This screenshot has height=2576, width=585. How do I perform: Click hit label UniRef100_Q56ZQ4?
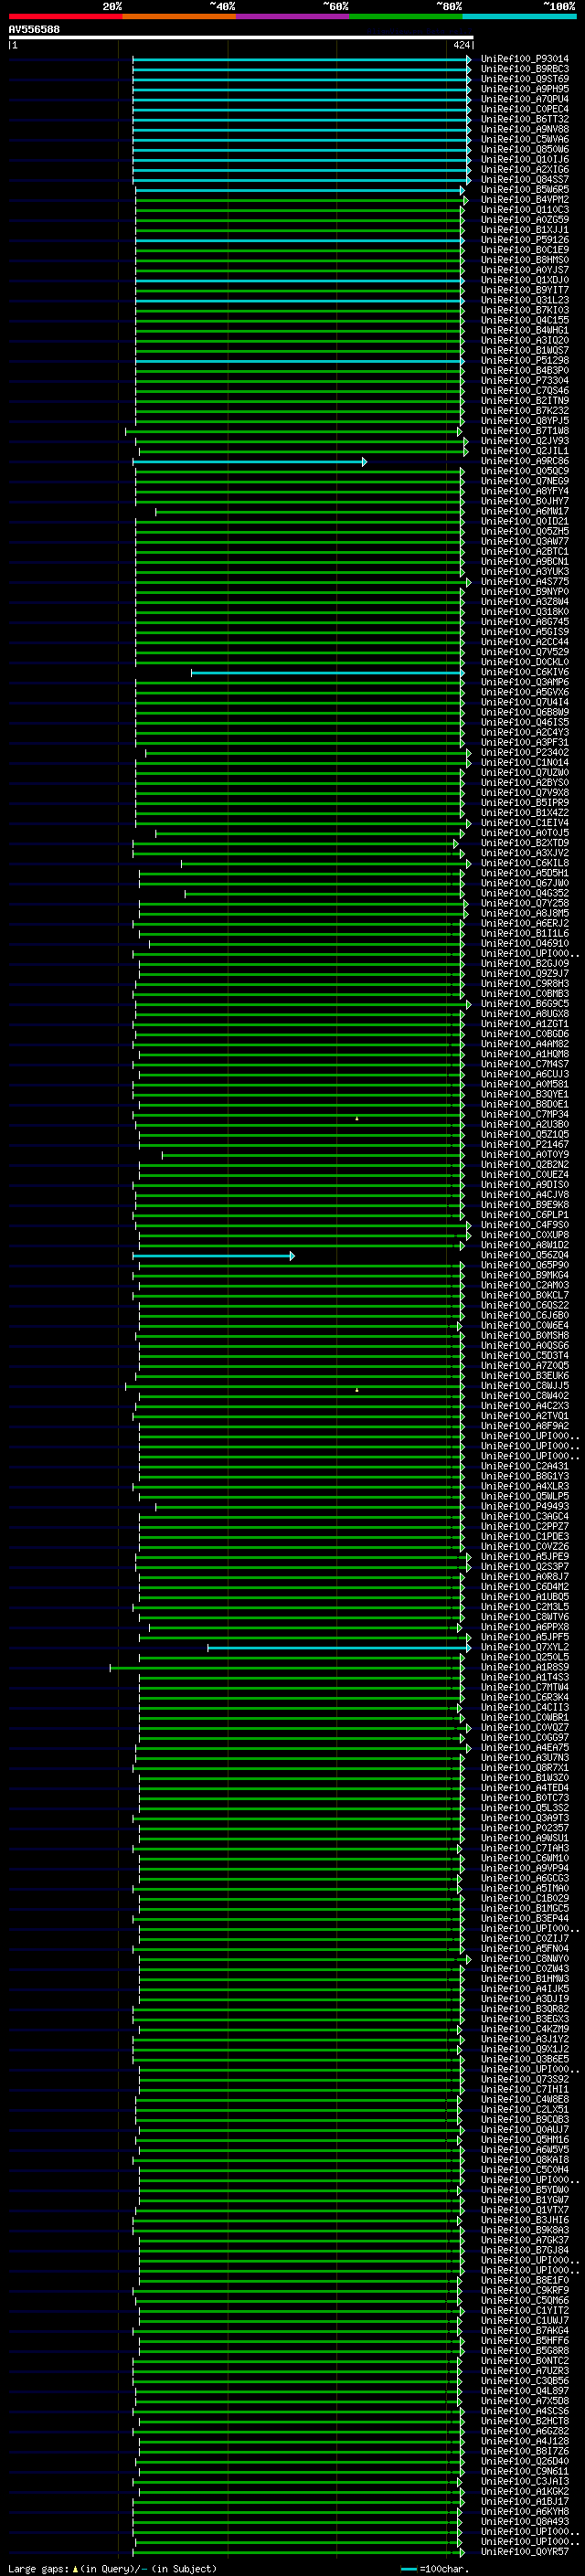coord(525,1255)
